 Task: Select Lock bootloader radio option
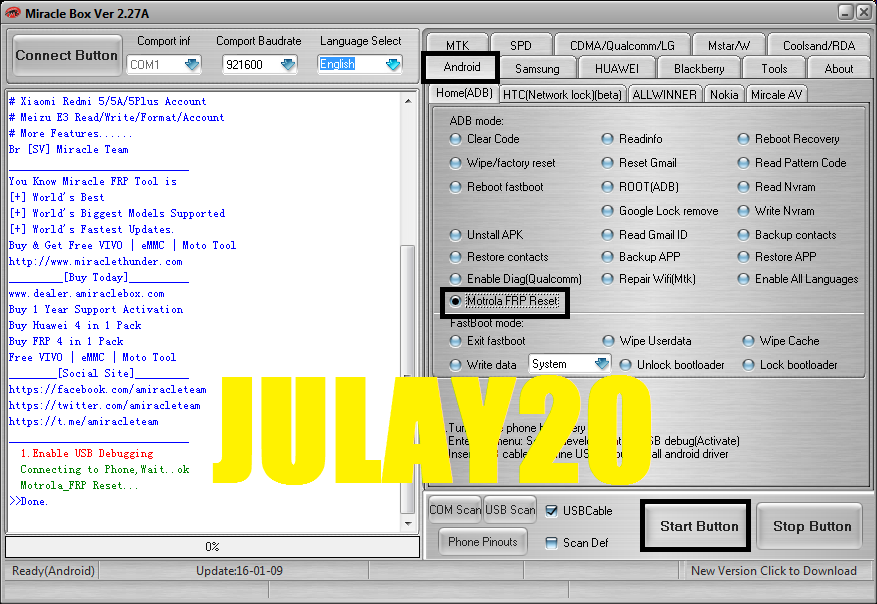[748, 365]
